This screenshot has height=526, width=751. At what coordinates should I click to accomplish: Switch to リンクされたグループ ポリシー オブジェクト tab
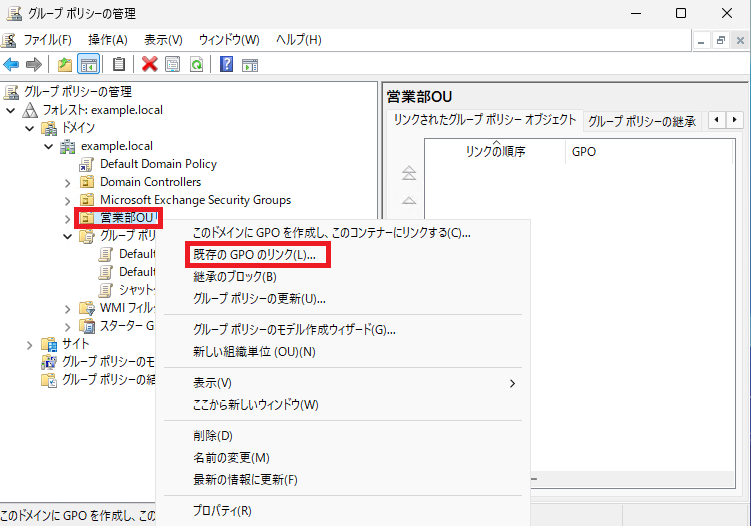(485, 120)
